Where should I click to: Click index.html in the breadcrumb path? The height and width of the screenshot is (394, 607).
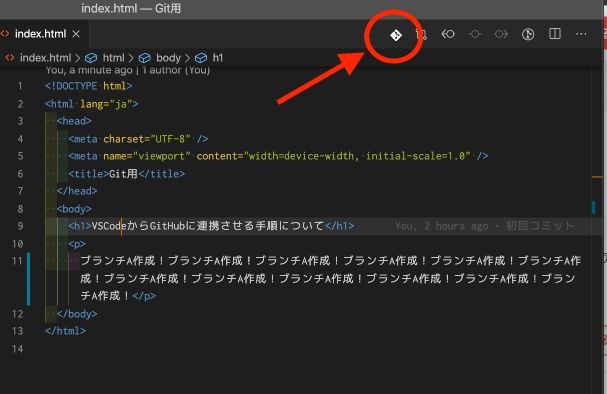45,58
